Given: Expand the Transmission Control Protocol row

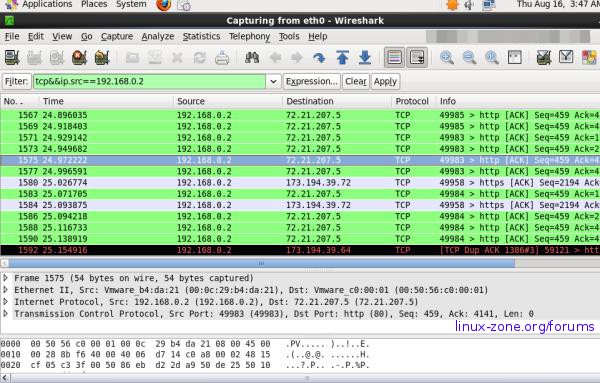Looking at the screenshot, I should [x=6, y=313].
